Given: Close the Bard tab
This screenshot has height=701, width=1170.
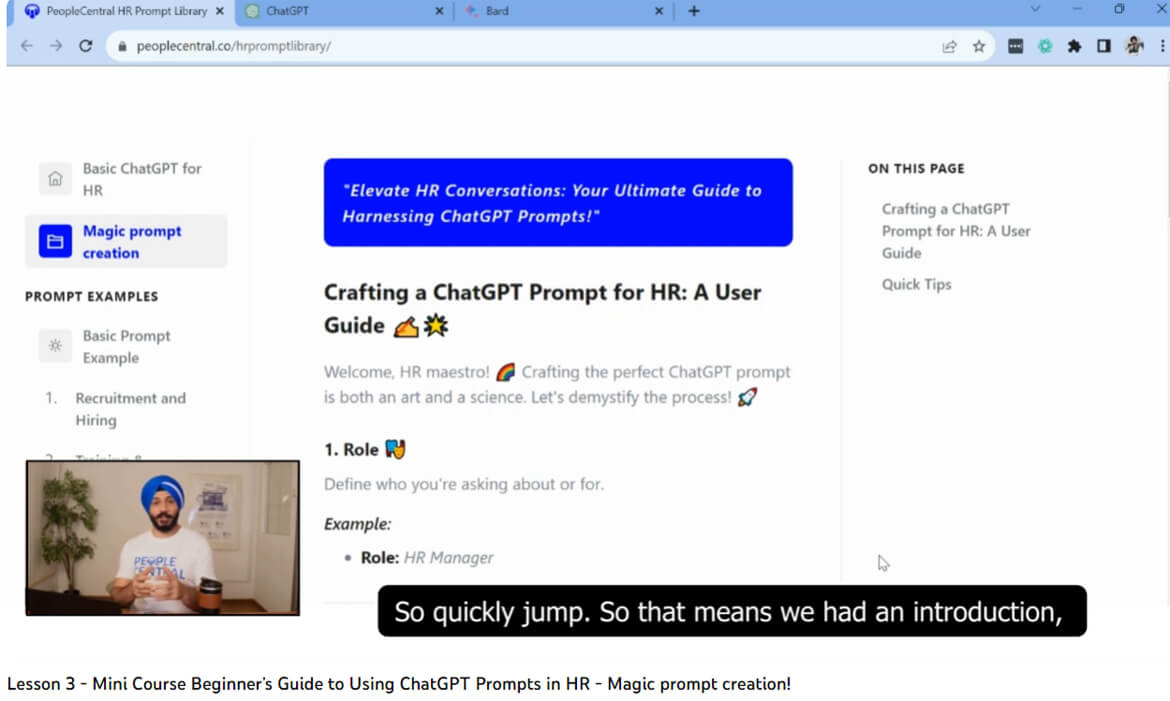Looking at the screenshot, I should click(x=659, y=11).
